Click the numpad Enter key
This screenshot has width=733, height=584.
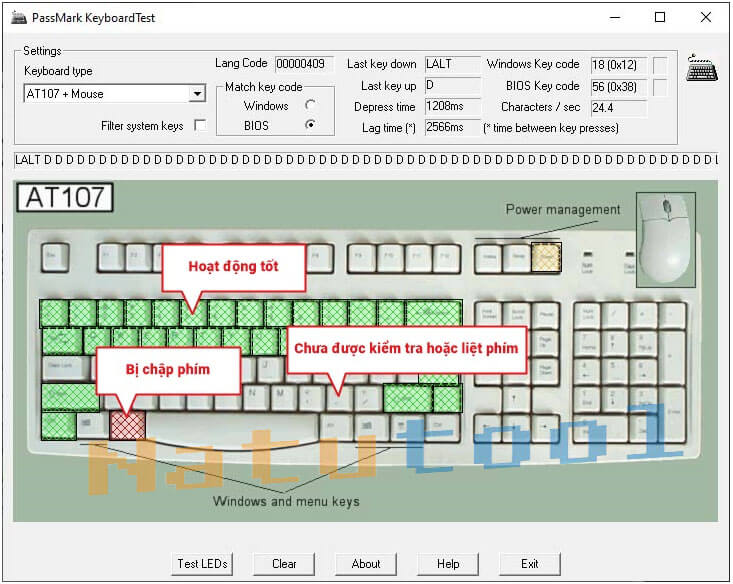click(673, 414)
